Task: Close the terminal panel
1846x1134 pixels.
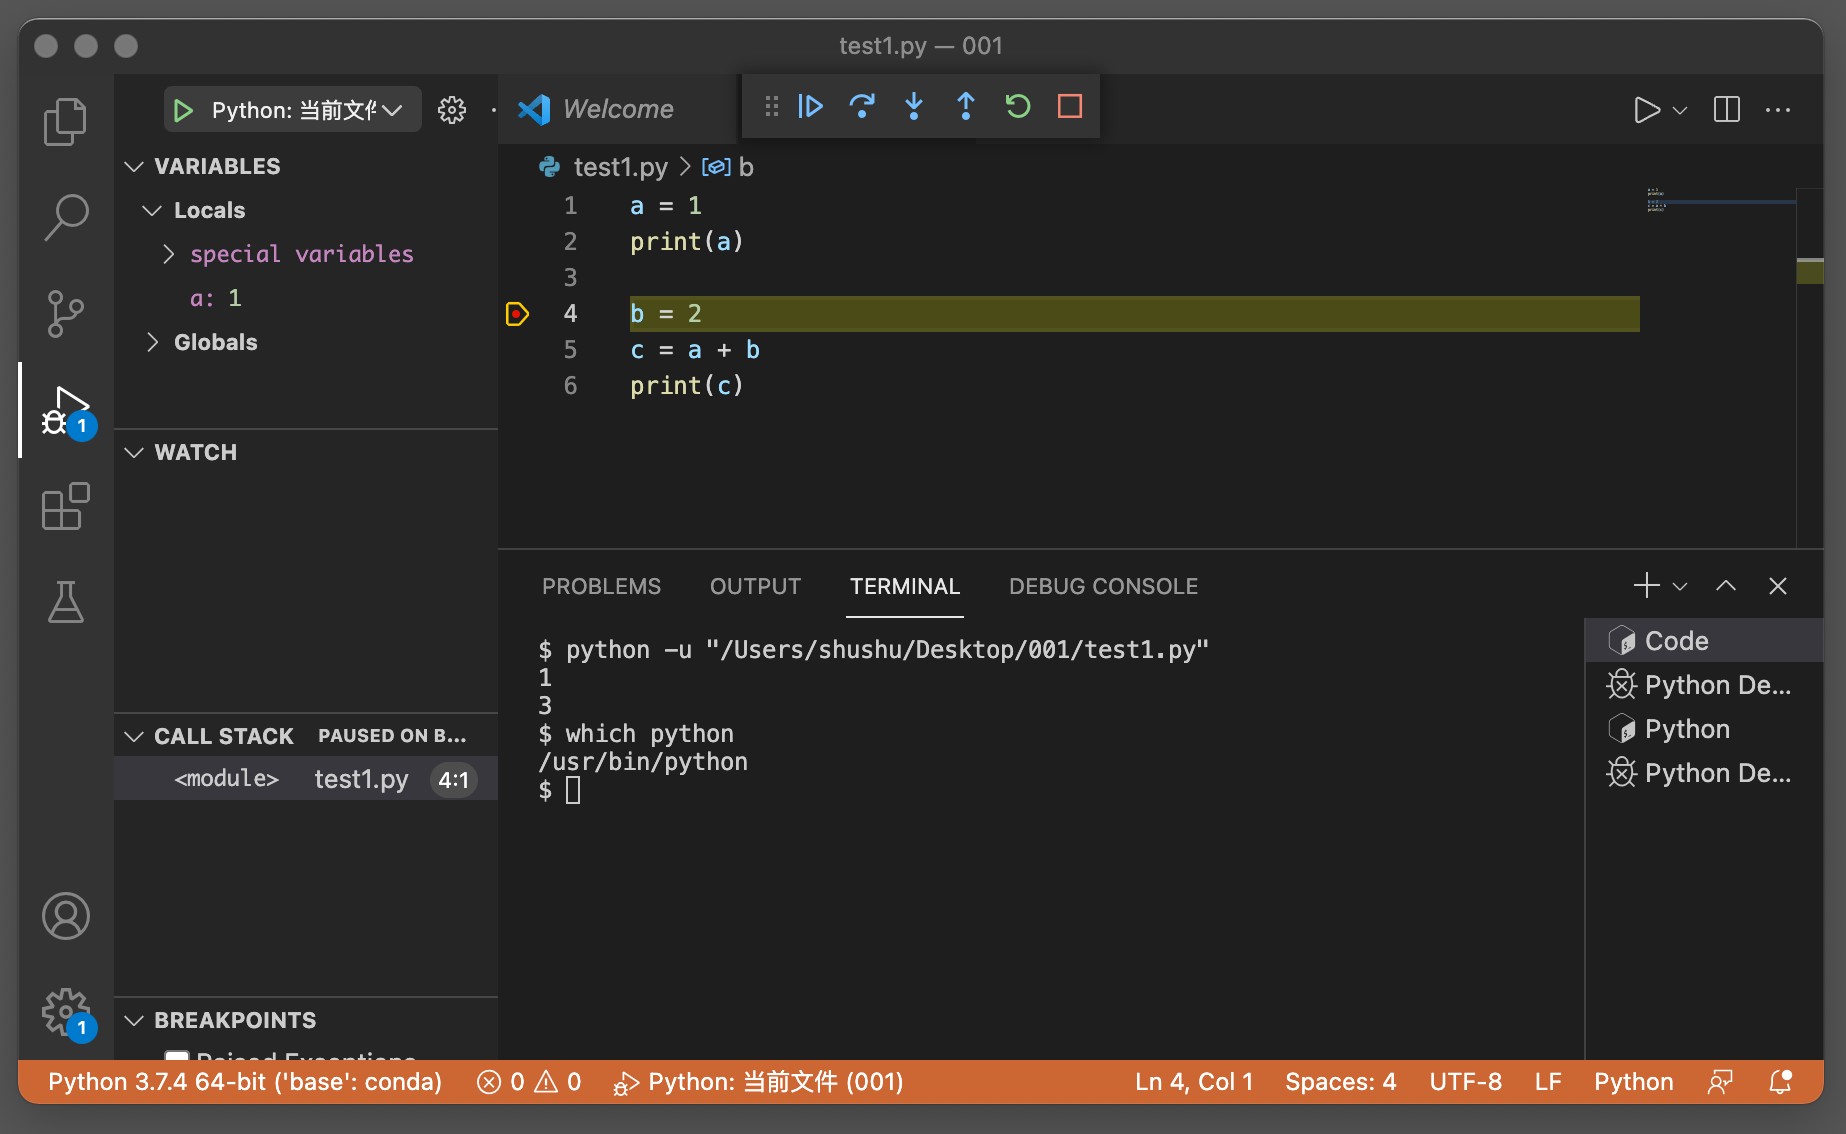Action: point(1778,586)
